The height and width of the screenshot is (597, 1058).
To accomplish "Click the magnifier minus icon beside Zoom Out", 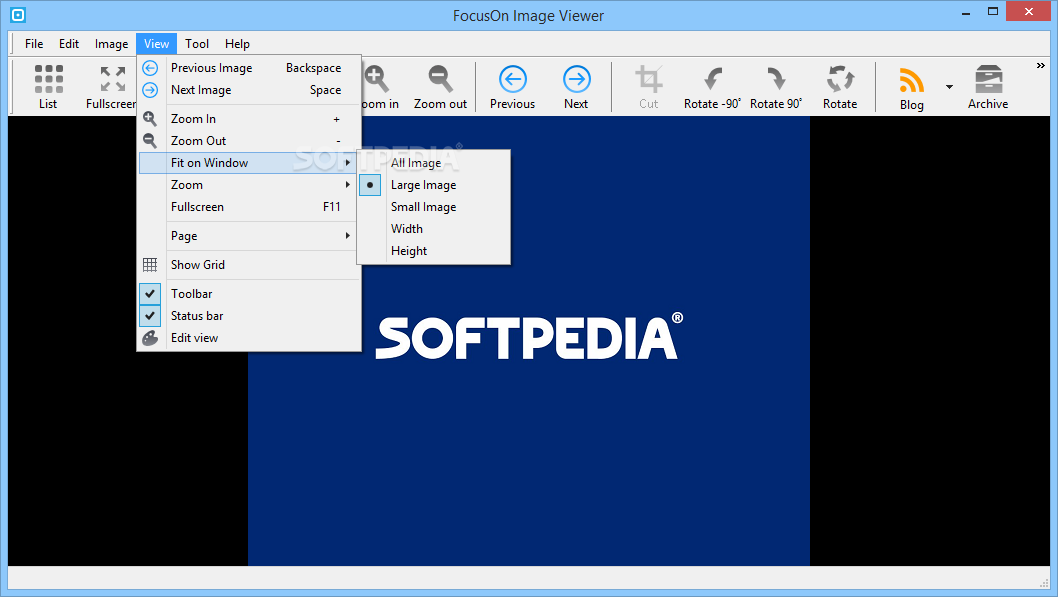I will point(150,140).
